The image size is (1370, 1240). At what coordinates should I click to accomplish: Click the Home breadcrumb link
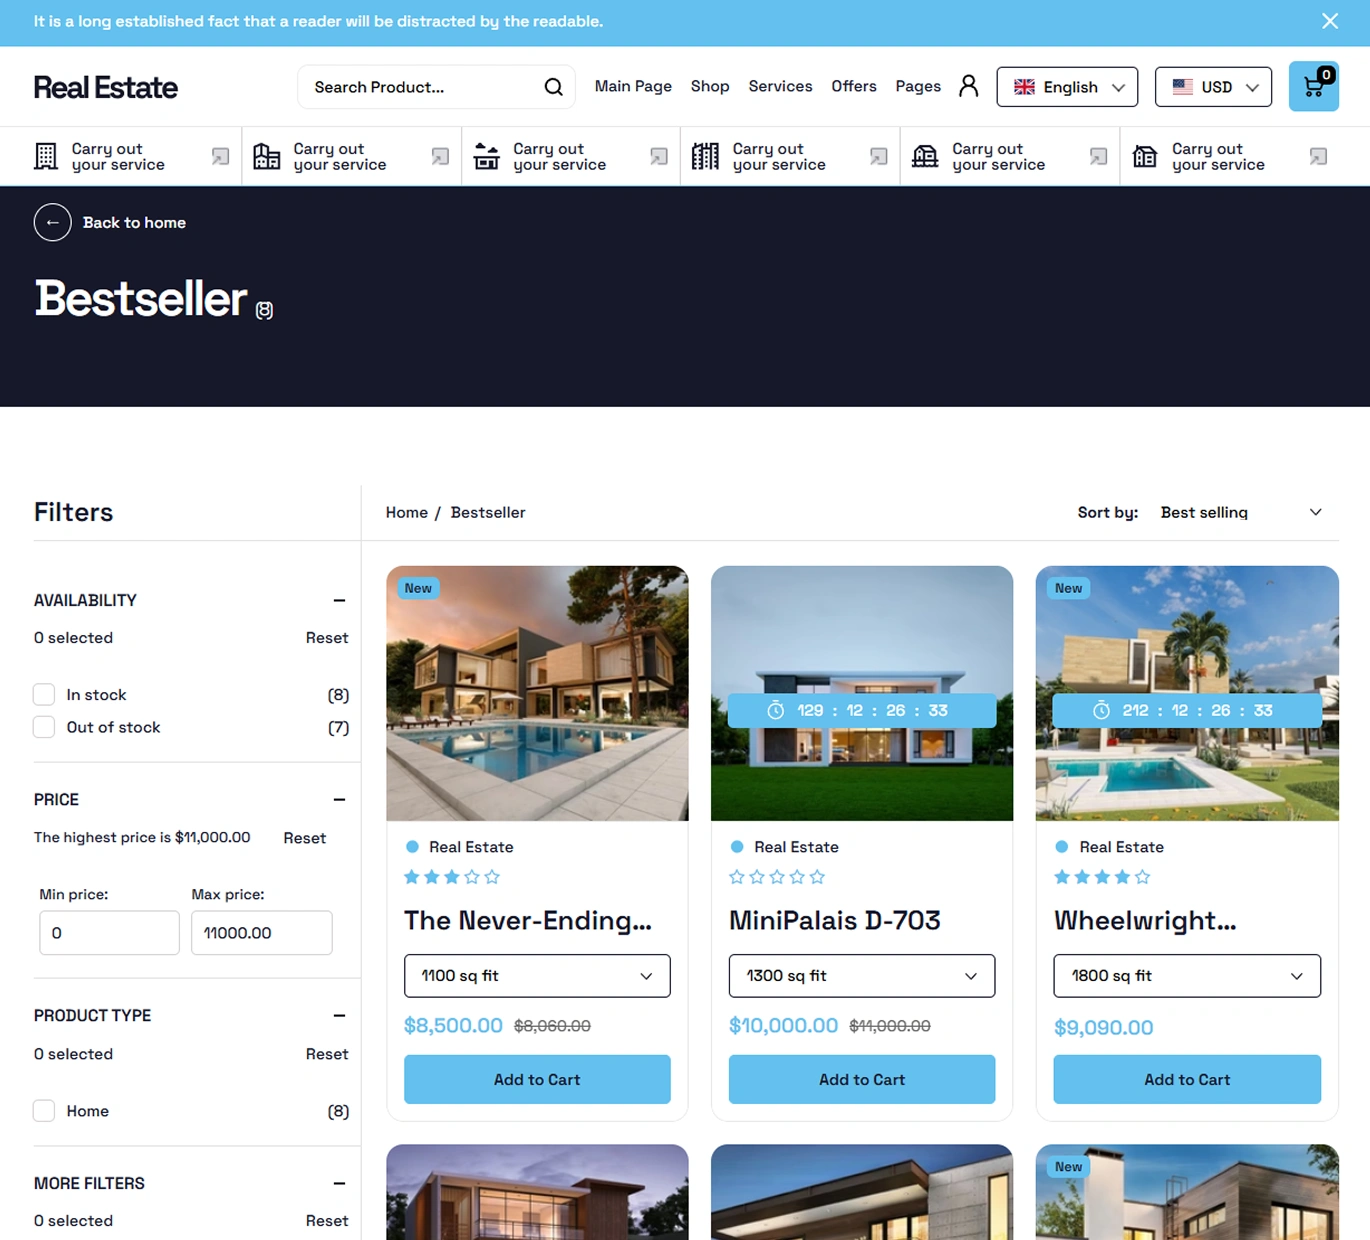click(x=407, y=512)
